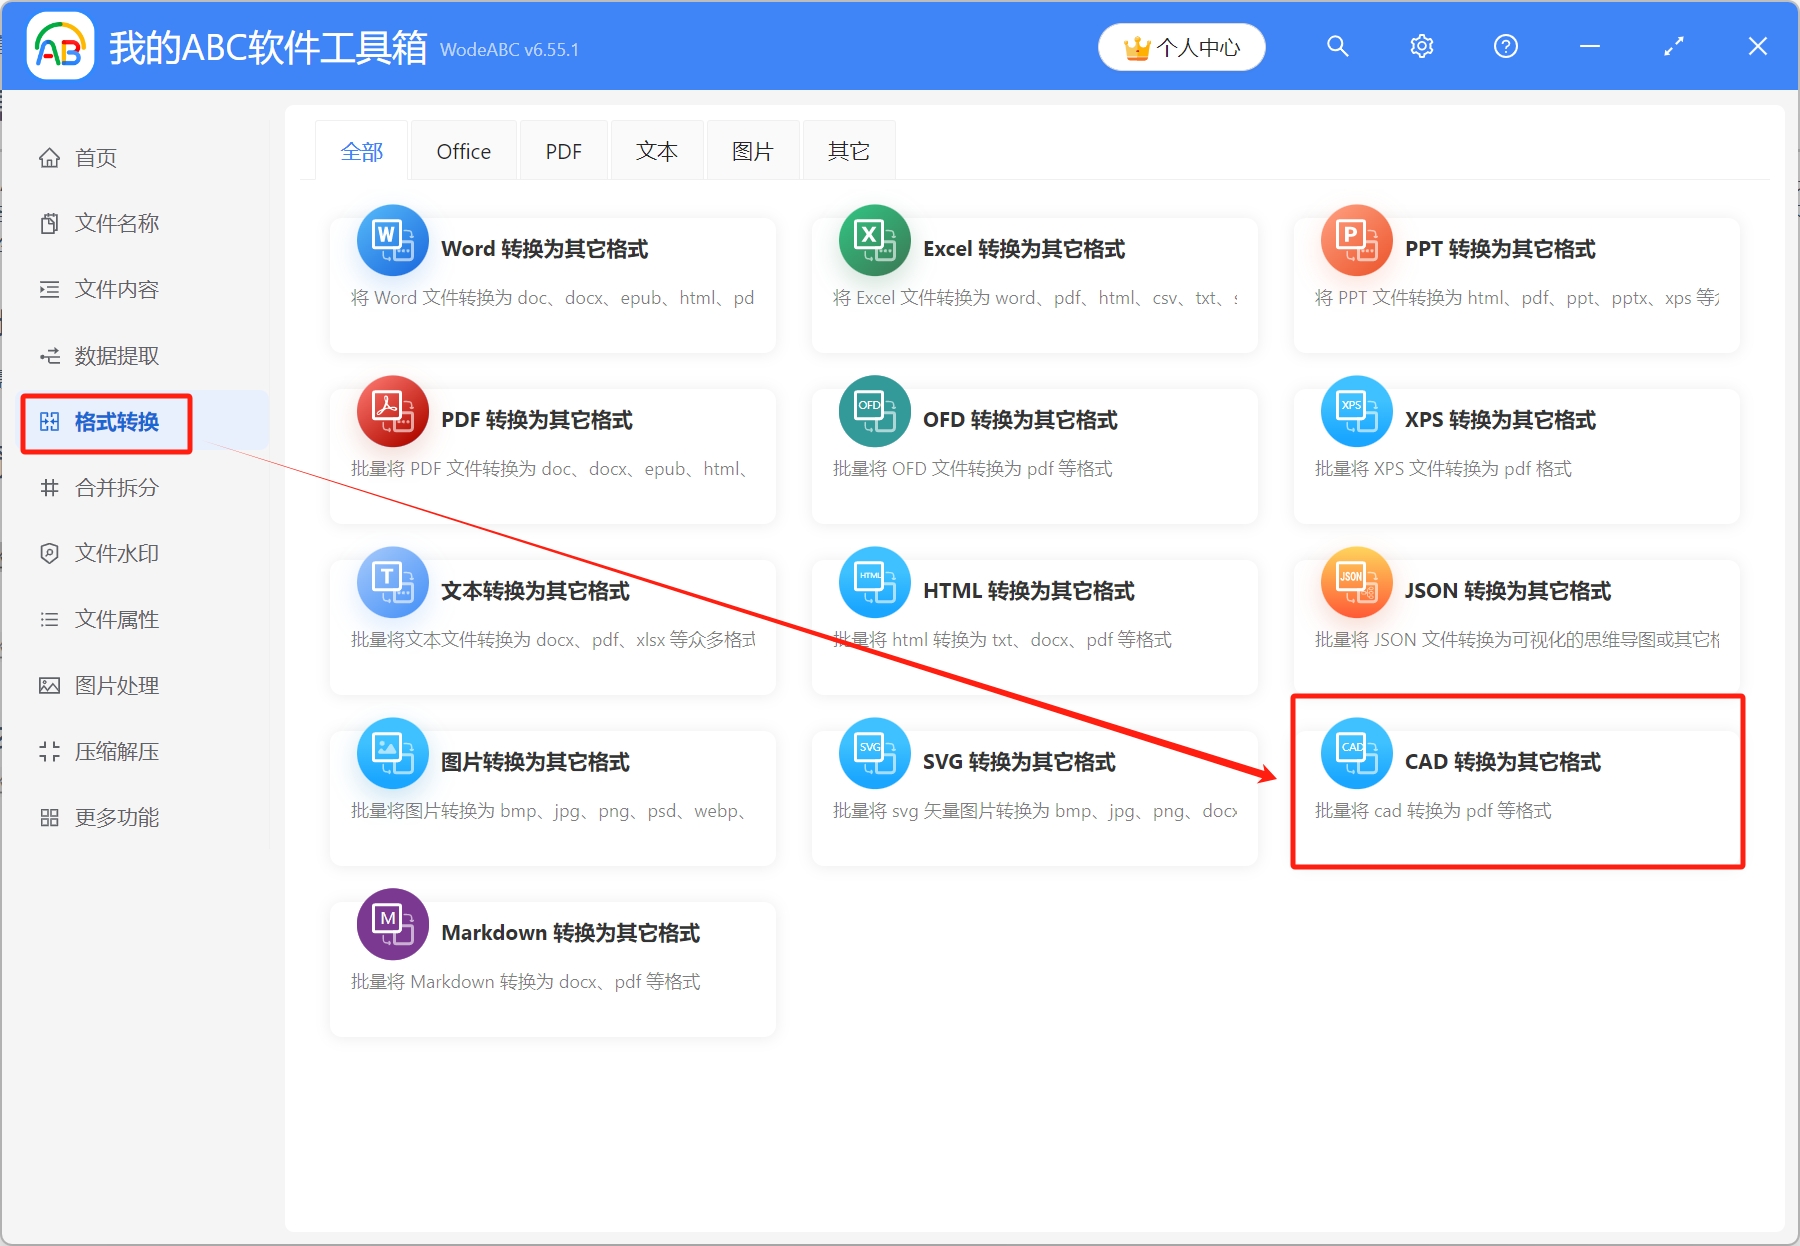Open 图片处理 in the sidebar
This screenshot has height=1246, width=1800.
click(x=115, y=685)
